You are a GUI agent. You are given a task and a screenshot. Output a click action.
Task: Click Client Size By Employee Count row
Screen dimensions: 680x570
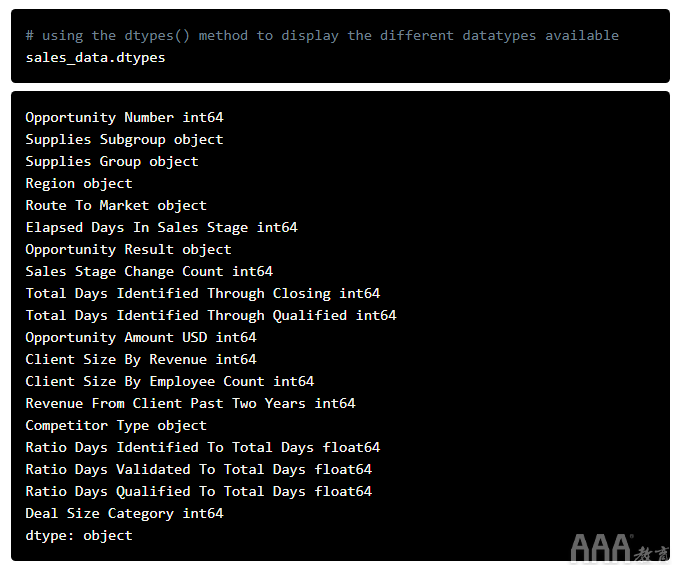click(x=170, y=382)
